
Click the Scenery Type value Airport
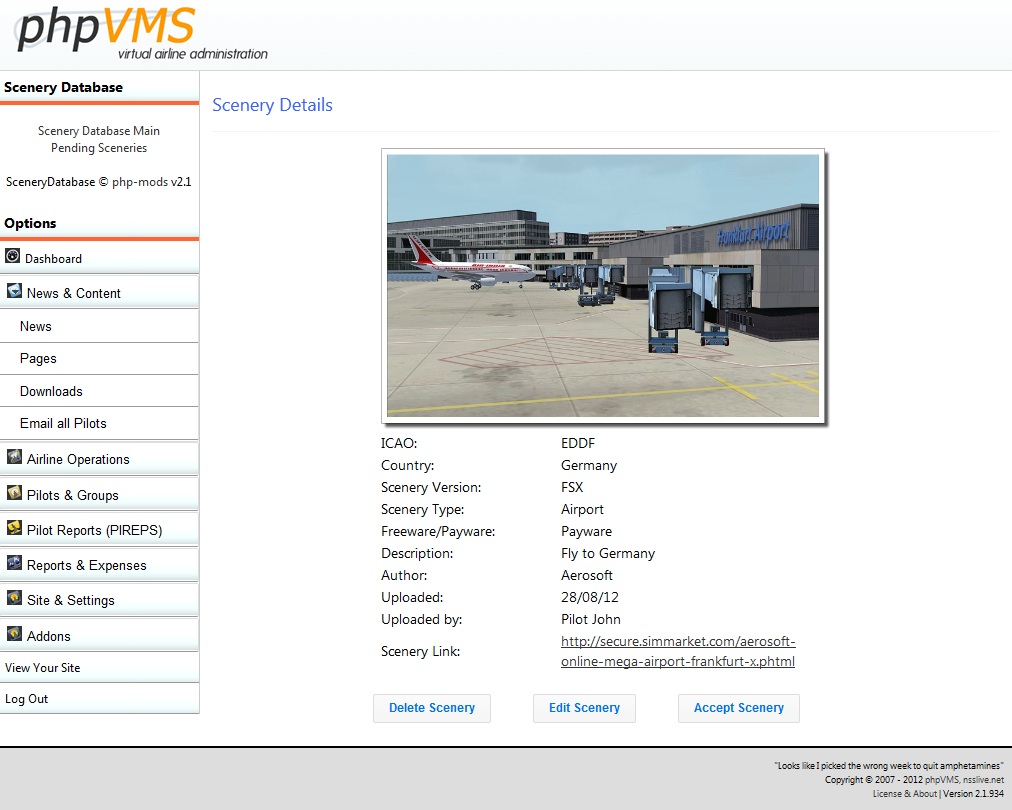pos(582,509)
